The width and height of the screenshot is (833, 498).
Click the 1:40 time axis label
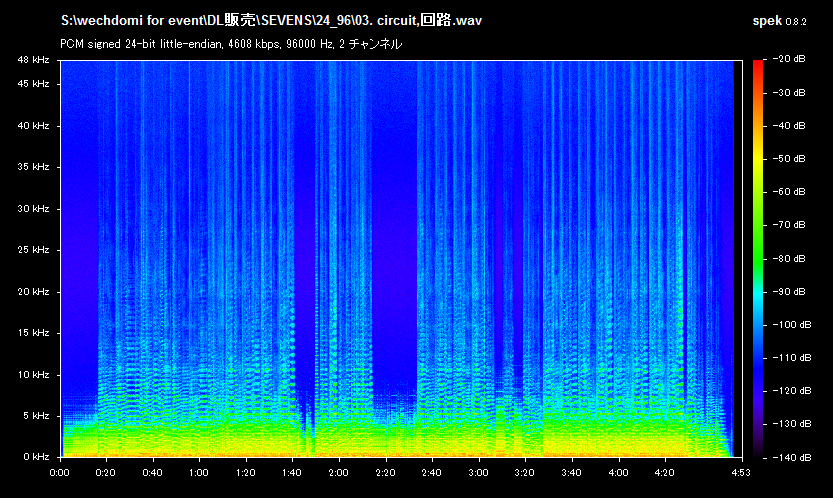292,472
